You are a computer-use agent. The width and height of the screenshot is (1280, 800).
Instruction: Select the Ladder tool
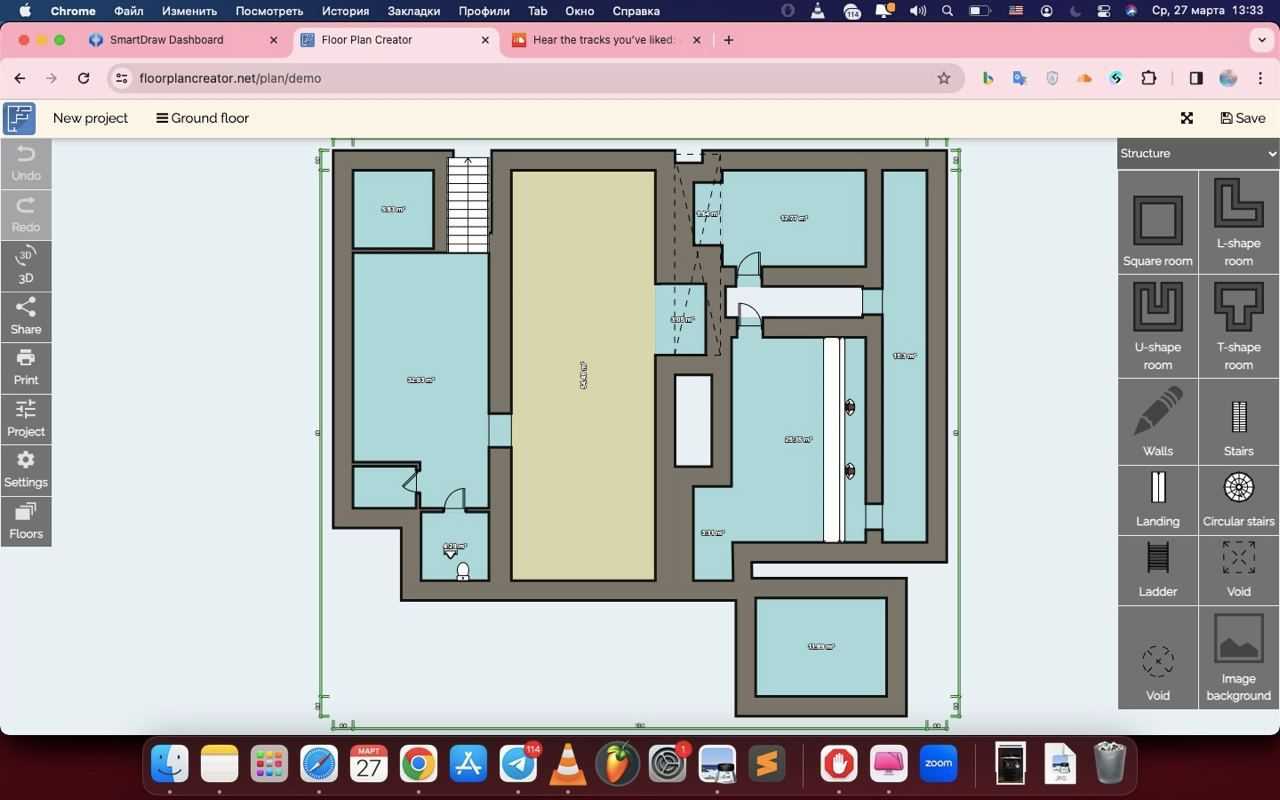pyautogui.click(x=1157, y=569)
